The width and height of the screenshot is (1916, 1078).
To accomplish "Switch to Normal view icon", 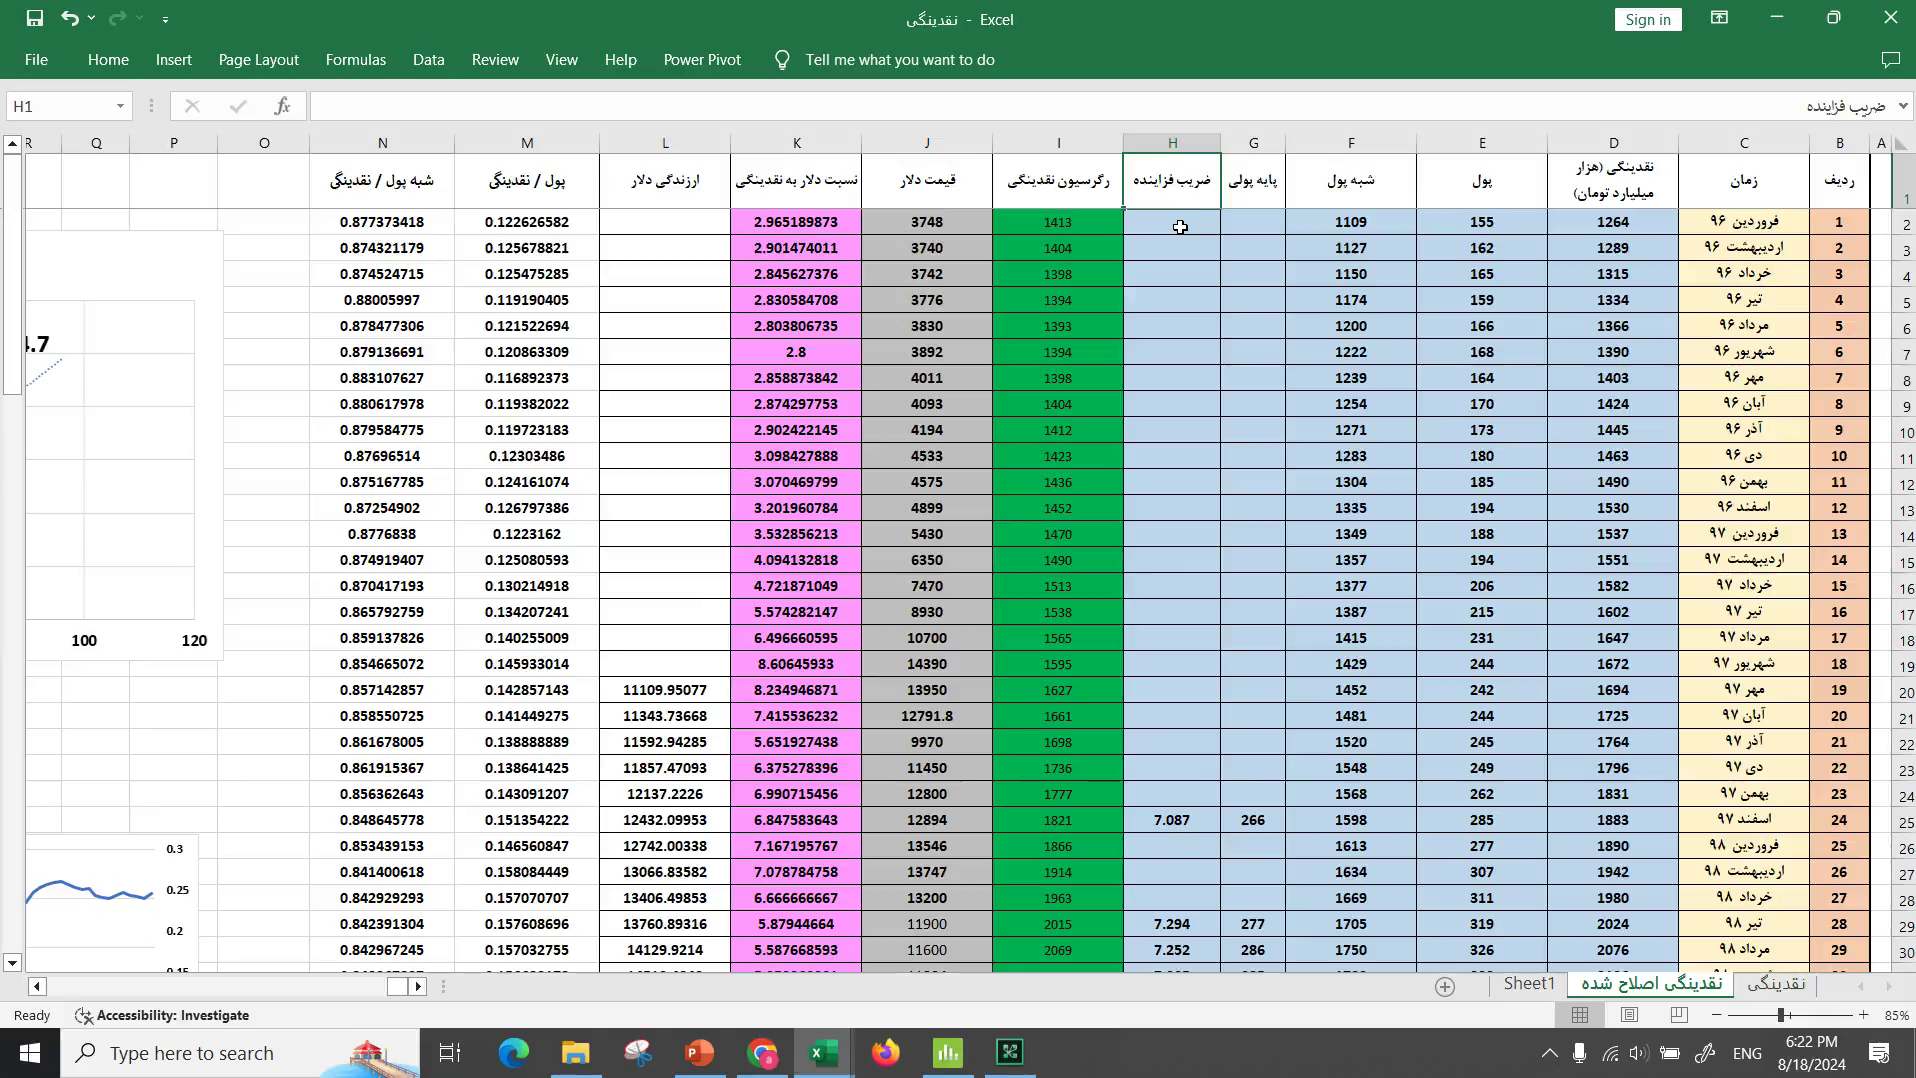I will tap(1580, 1015).
